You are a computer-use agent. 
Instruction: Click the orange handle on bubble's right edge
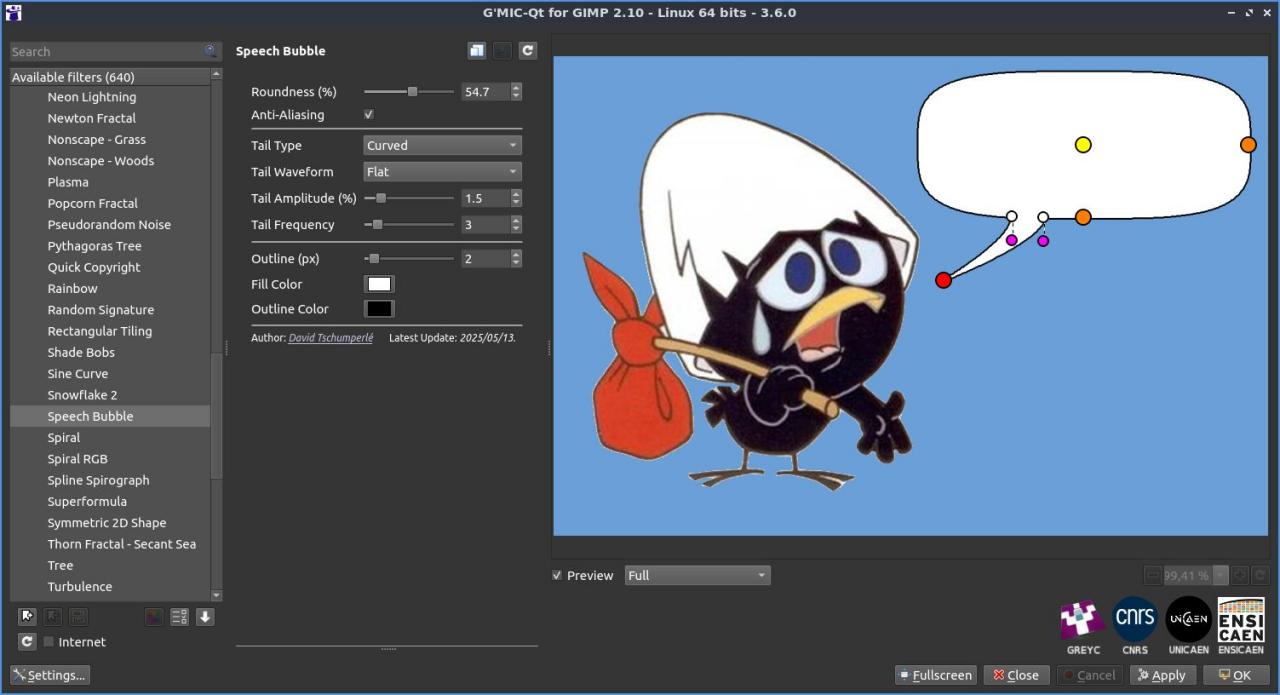1248,145
